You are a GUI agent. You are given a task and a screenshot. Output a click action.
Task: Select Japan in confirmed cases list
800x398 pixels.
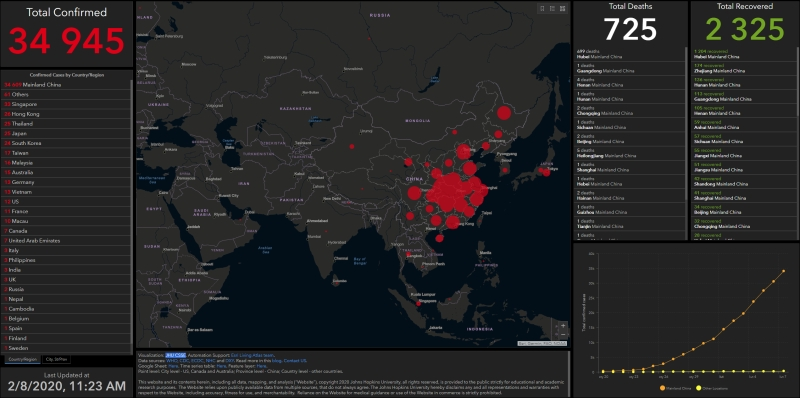(x=66, y=133)
